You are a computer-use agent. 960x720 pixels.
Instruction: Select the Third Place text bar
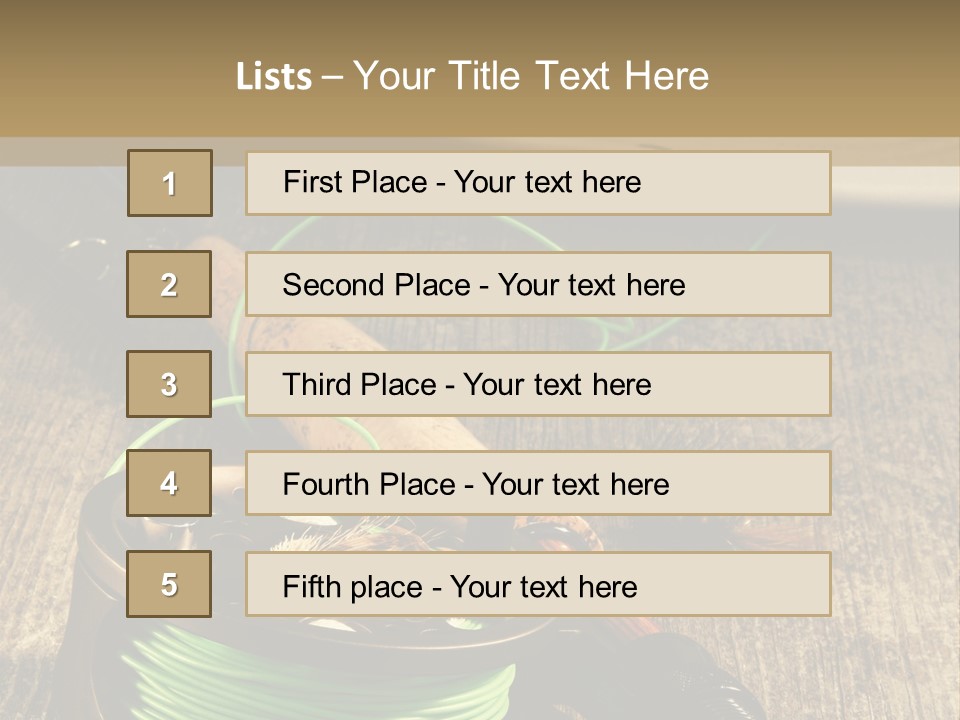point(538,384)
